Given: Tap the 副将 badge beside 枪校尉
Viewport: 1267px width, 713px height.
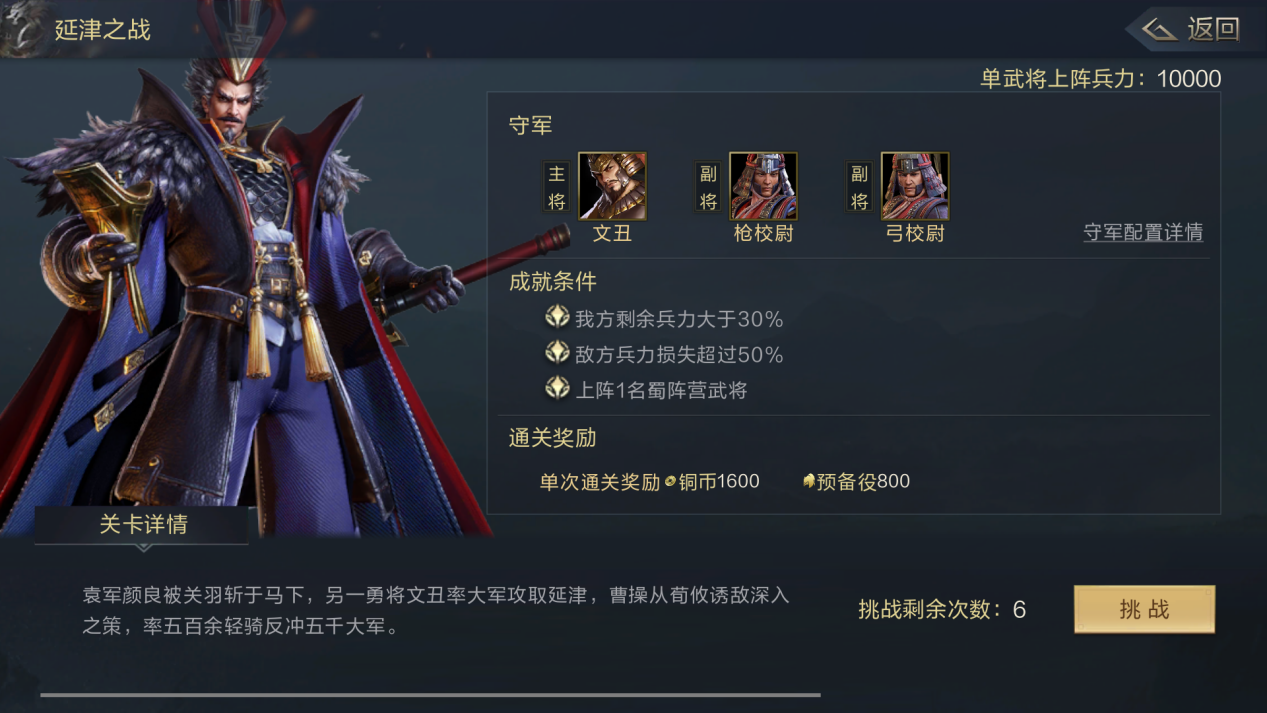Looking at the screenshot, I should click(708, 187).
